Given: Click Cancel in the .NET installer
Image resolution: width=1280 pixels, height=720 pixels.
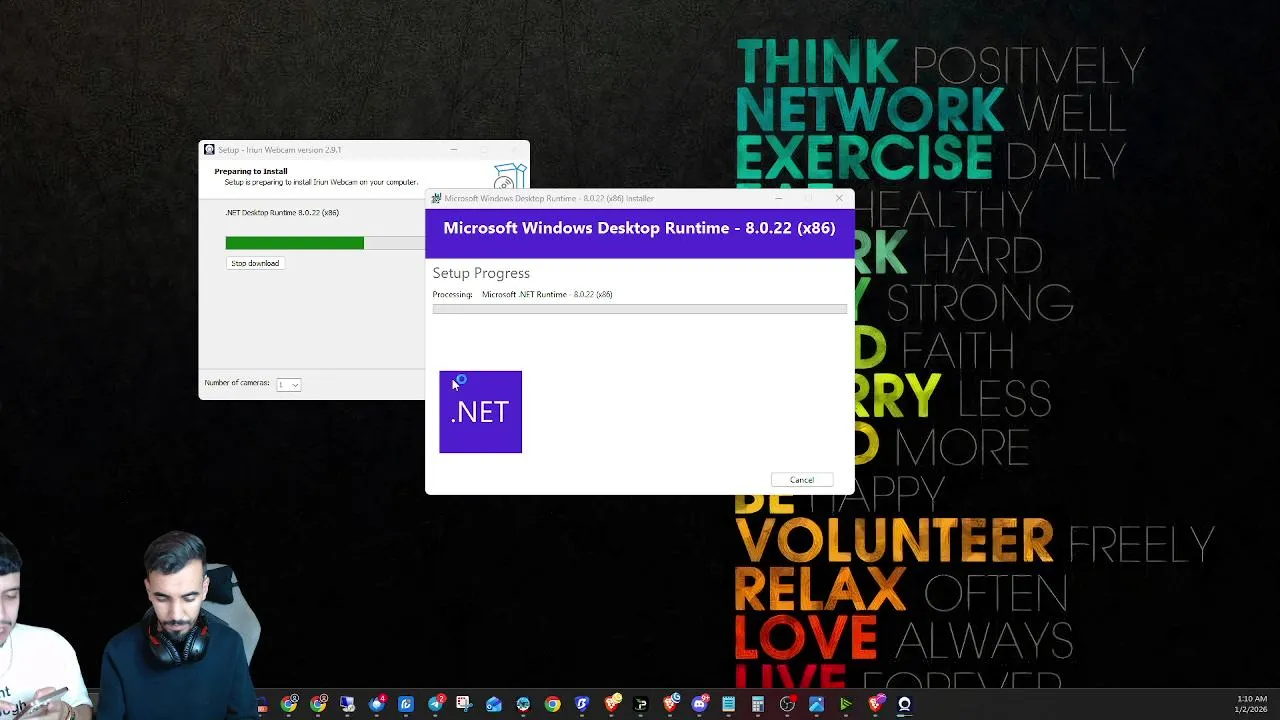Looking at the screenshot, I should [802, 480].
